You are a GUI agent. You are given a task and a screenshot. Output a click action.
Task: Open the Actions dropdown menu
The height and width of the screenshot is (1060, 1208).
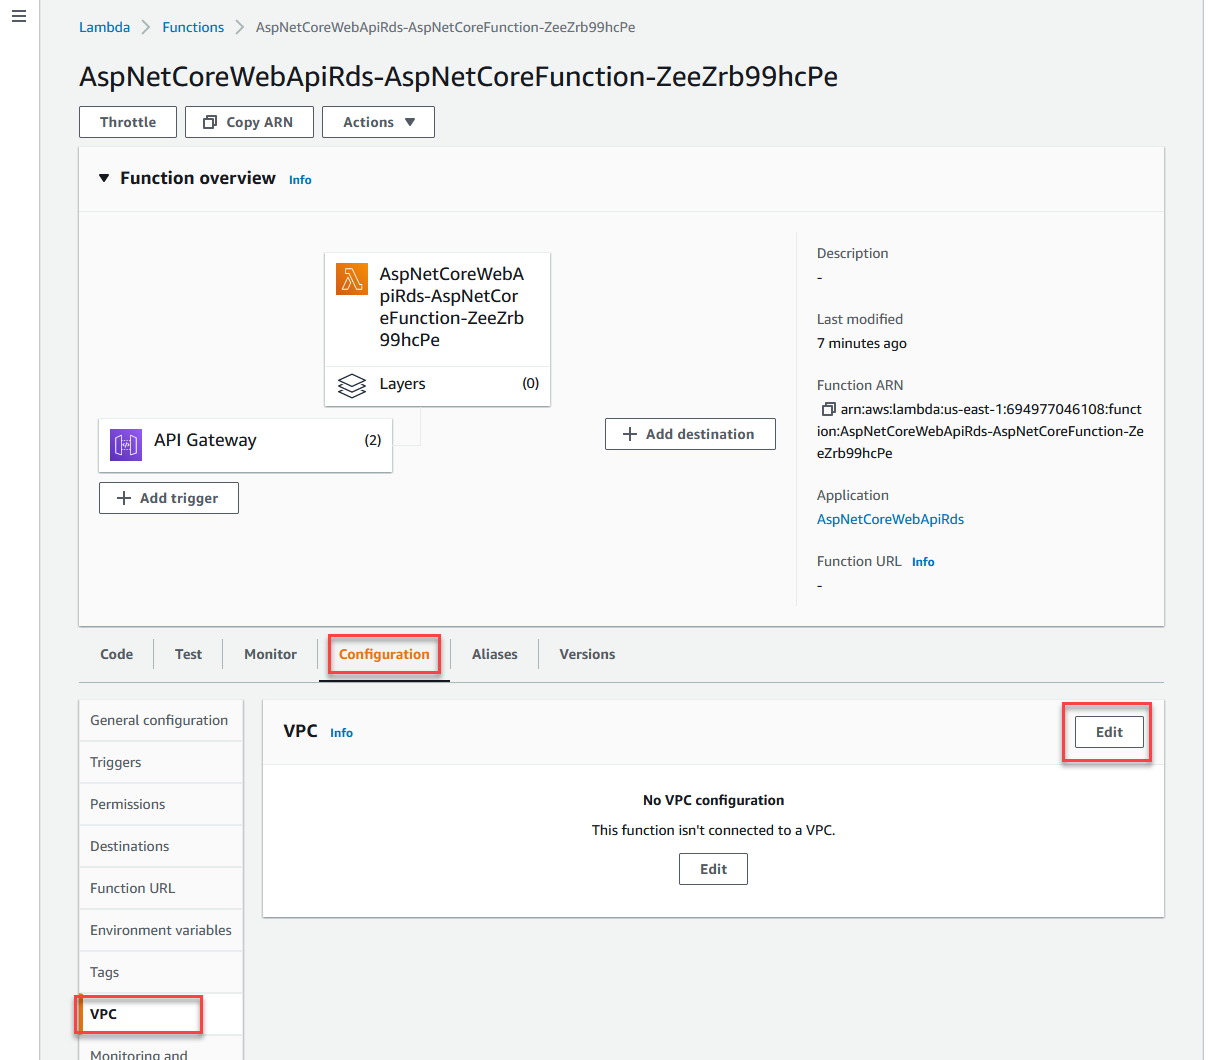pos(378,122)
